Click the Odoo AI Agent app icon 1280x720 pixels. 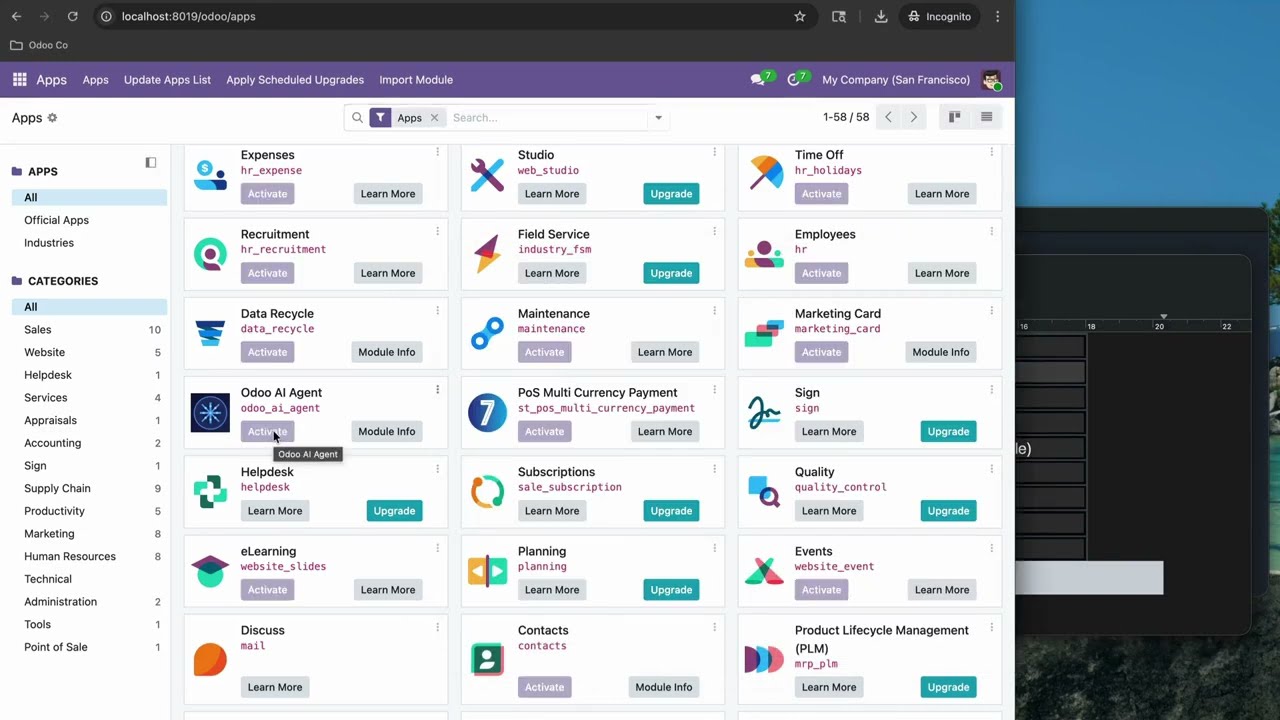(x=210, y=412)
